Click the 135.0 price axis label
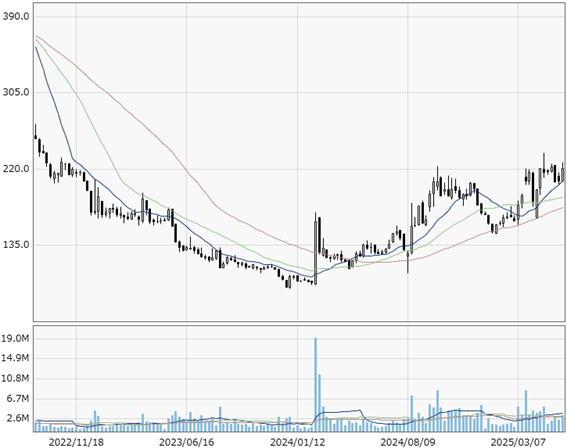Image resolution: width=567 pixels, height=448 pixels. 16,245
